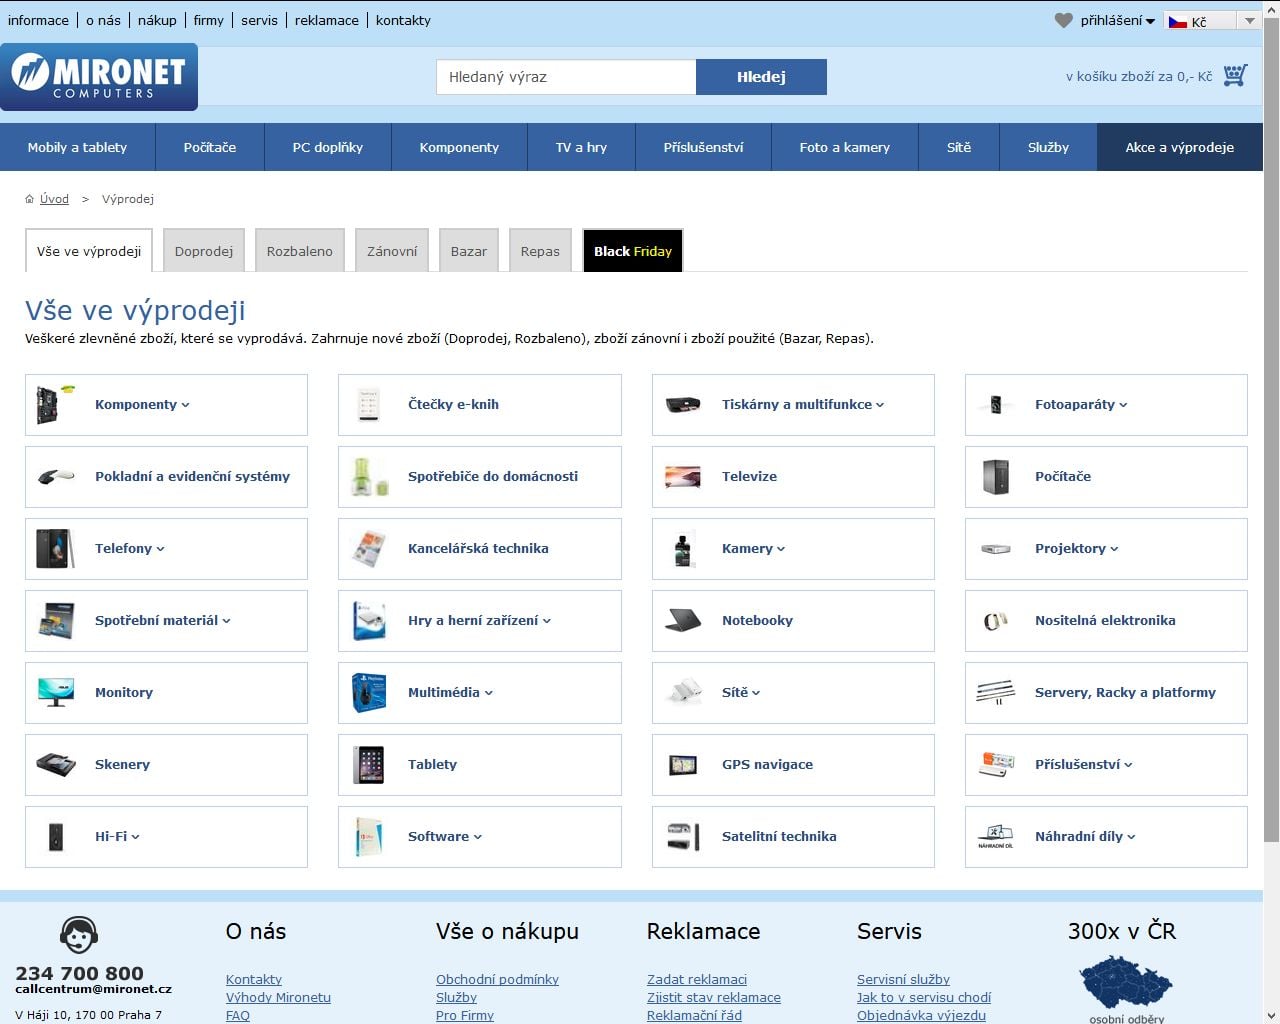Viewport: 1280px width, 1024px height.
Task: Click the home icon in breadcrumb
Action: (x=30, y=199)
